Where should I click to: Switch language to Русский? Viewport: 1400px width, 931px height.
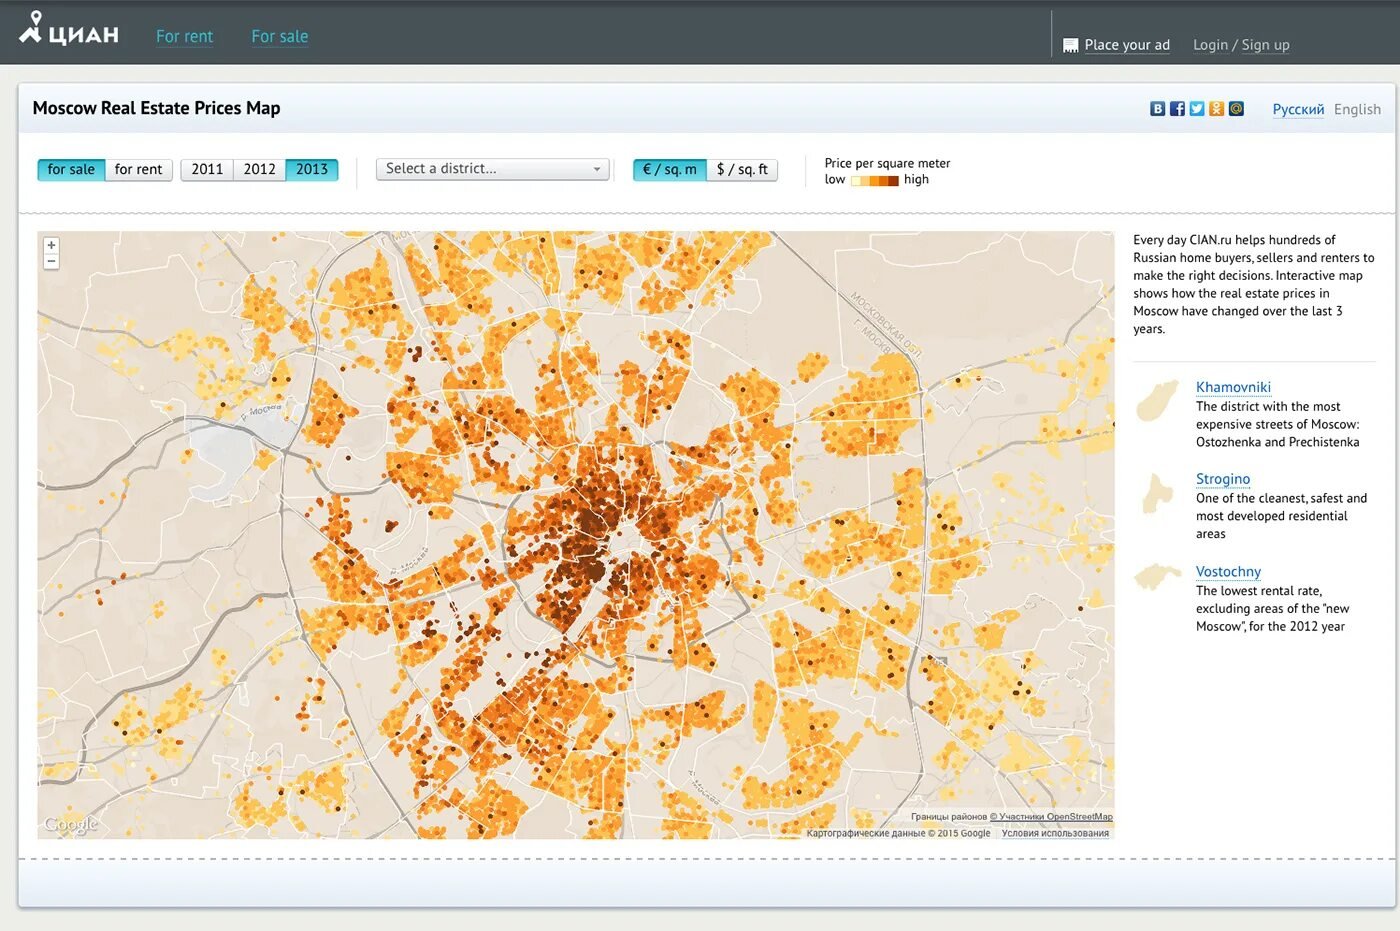pyautogui.click(x=1298, y=109)
